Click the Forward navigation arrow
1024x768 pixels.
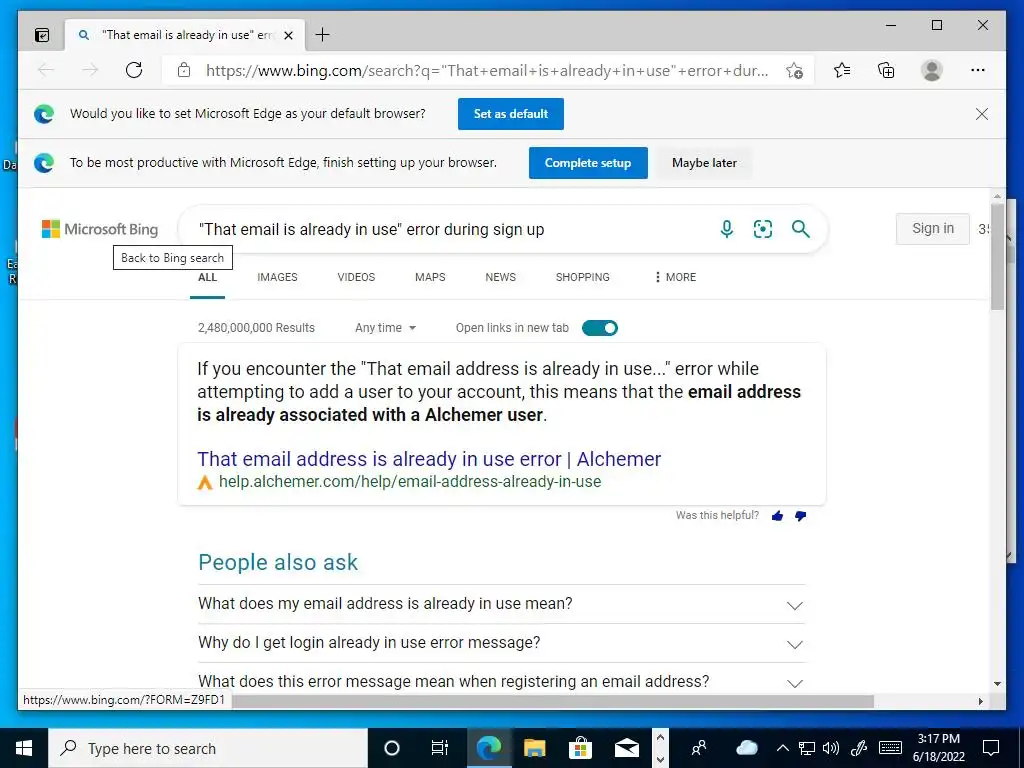pyautogui.click(x=90, y=70)
